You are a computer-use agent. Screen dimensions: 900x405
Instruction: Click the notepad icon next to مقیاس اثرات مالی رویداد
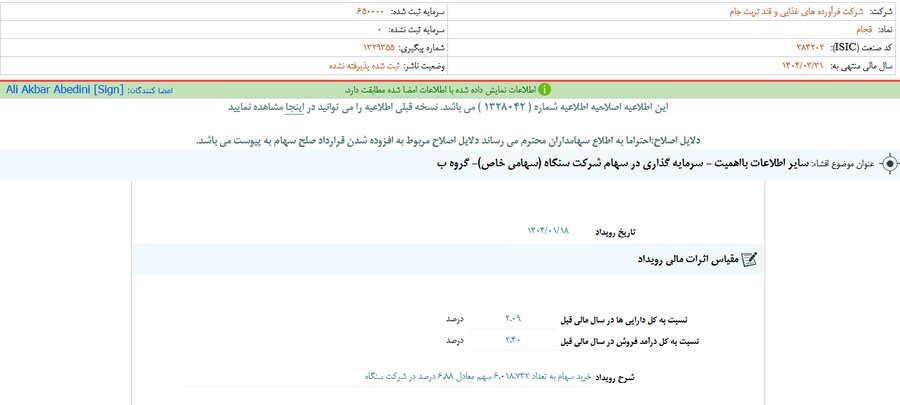749,260
